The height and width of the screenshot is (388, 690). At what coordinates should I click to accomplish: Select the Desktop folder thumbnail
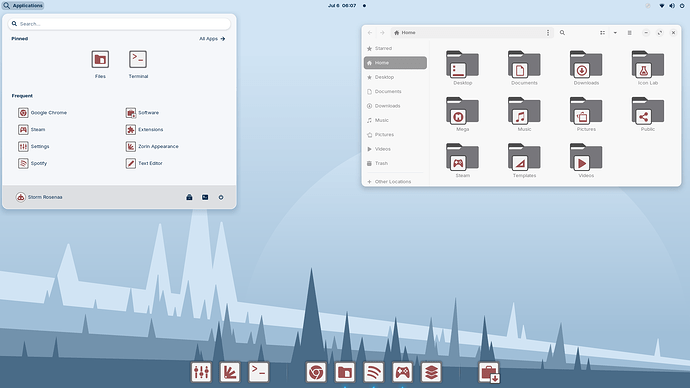[462, 64]
